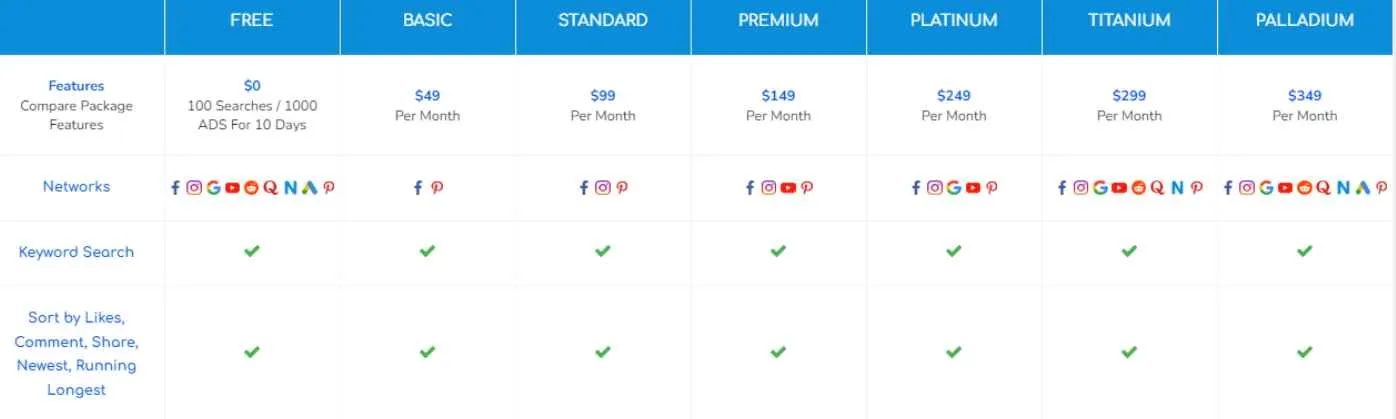Screen dimensions: 1396x419
Task: Click the Quora icon in the Titanium column
Action: tap(1157, 187)
